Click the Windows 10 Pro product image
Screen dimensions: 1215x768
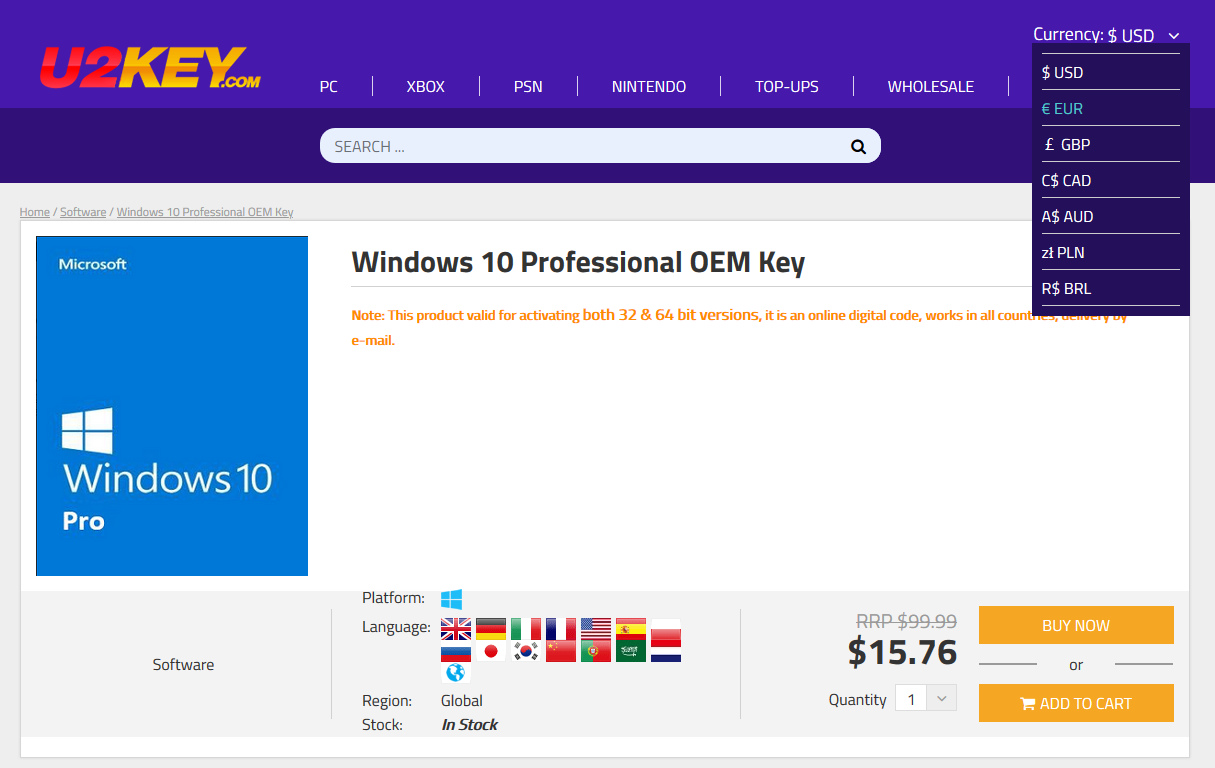[172, 406]
